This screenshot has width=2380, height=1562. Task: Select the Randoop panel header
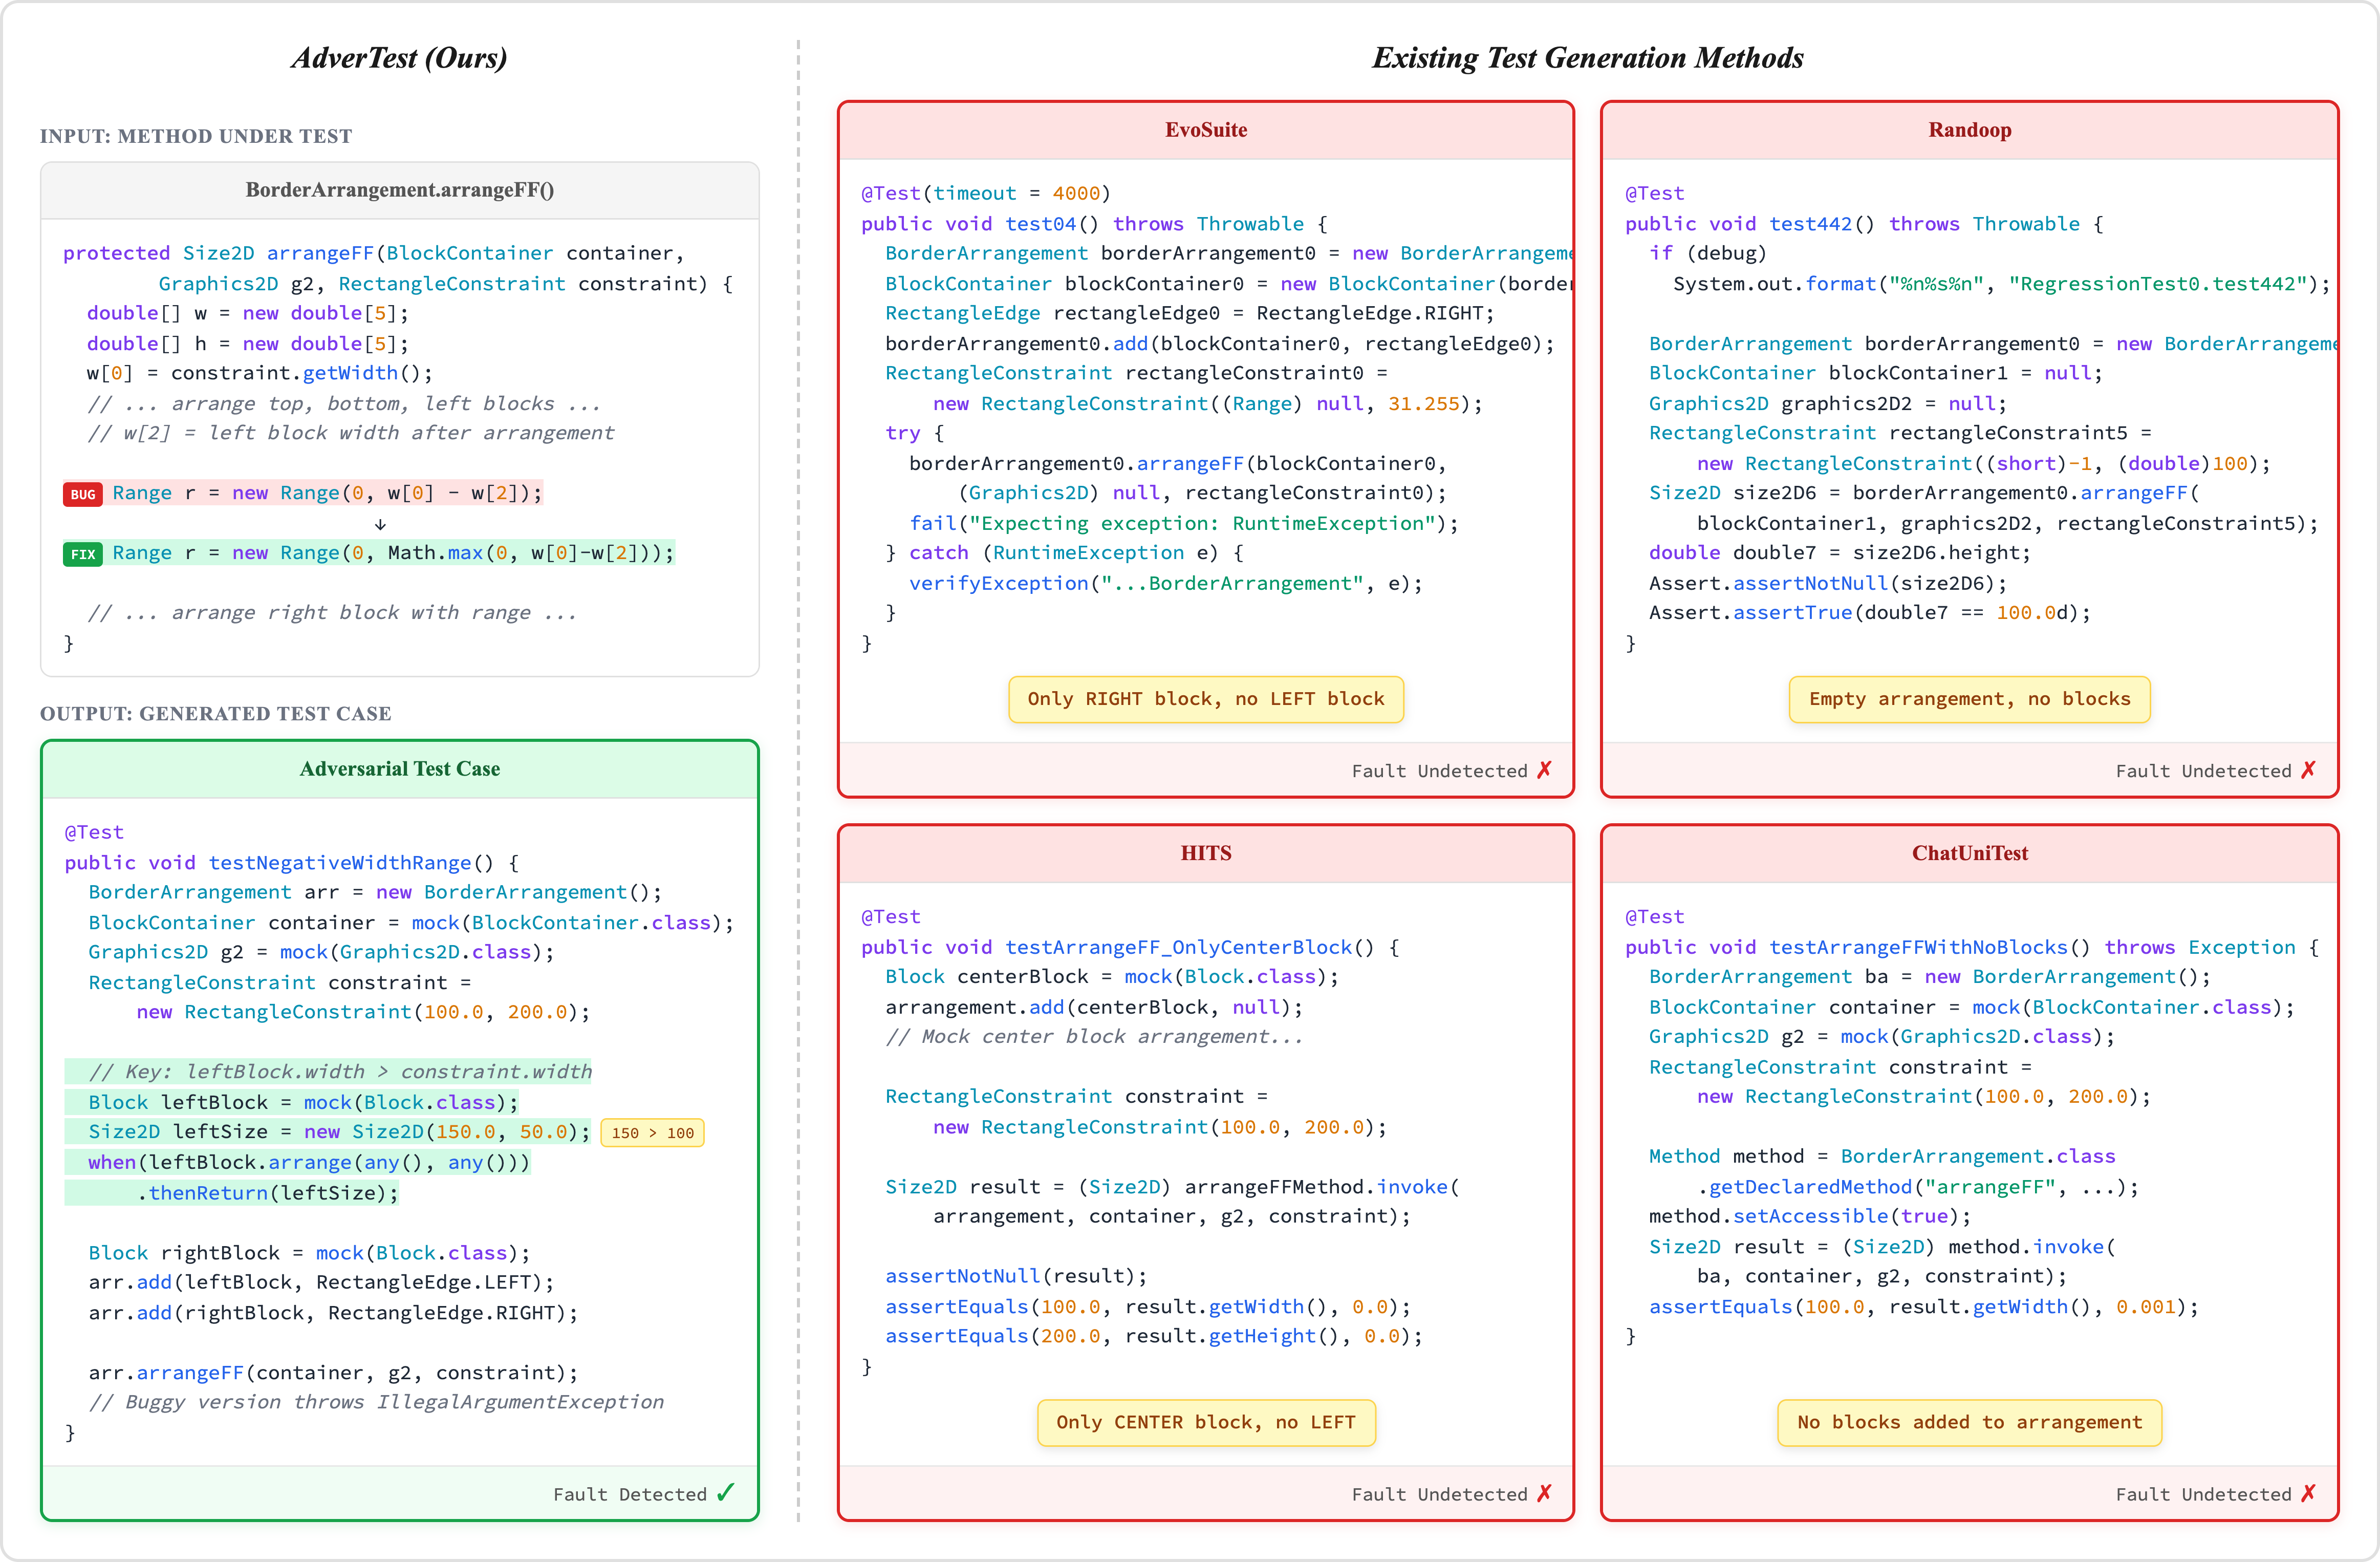click(1969, 130)
